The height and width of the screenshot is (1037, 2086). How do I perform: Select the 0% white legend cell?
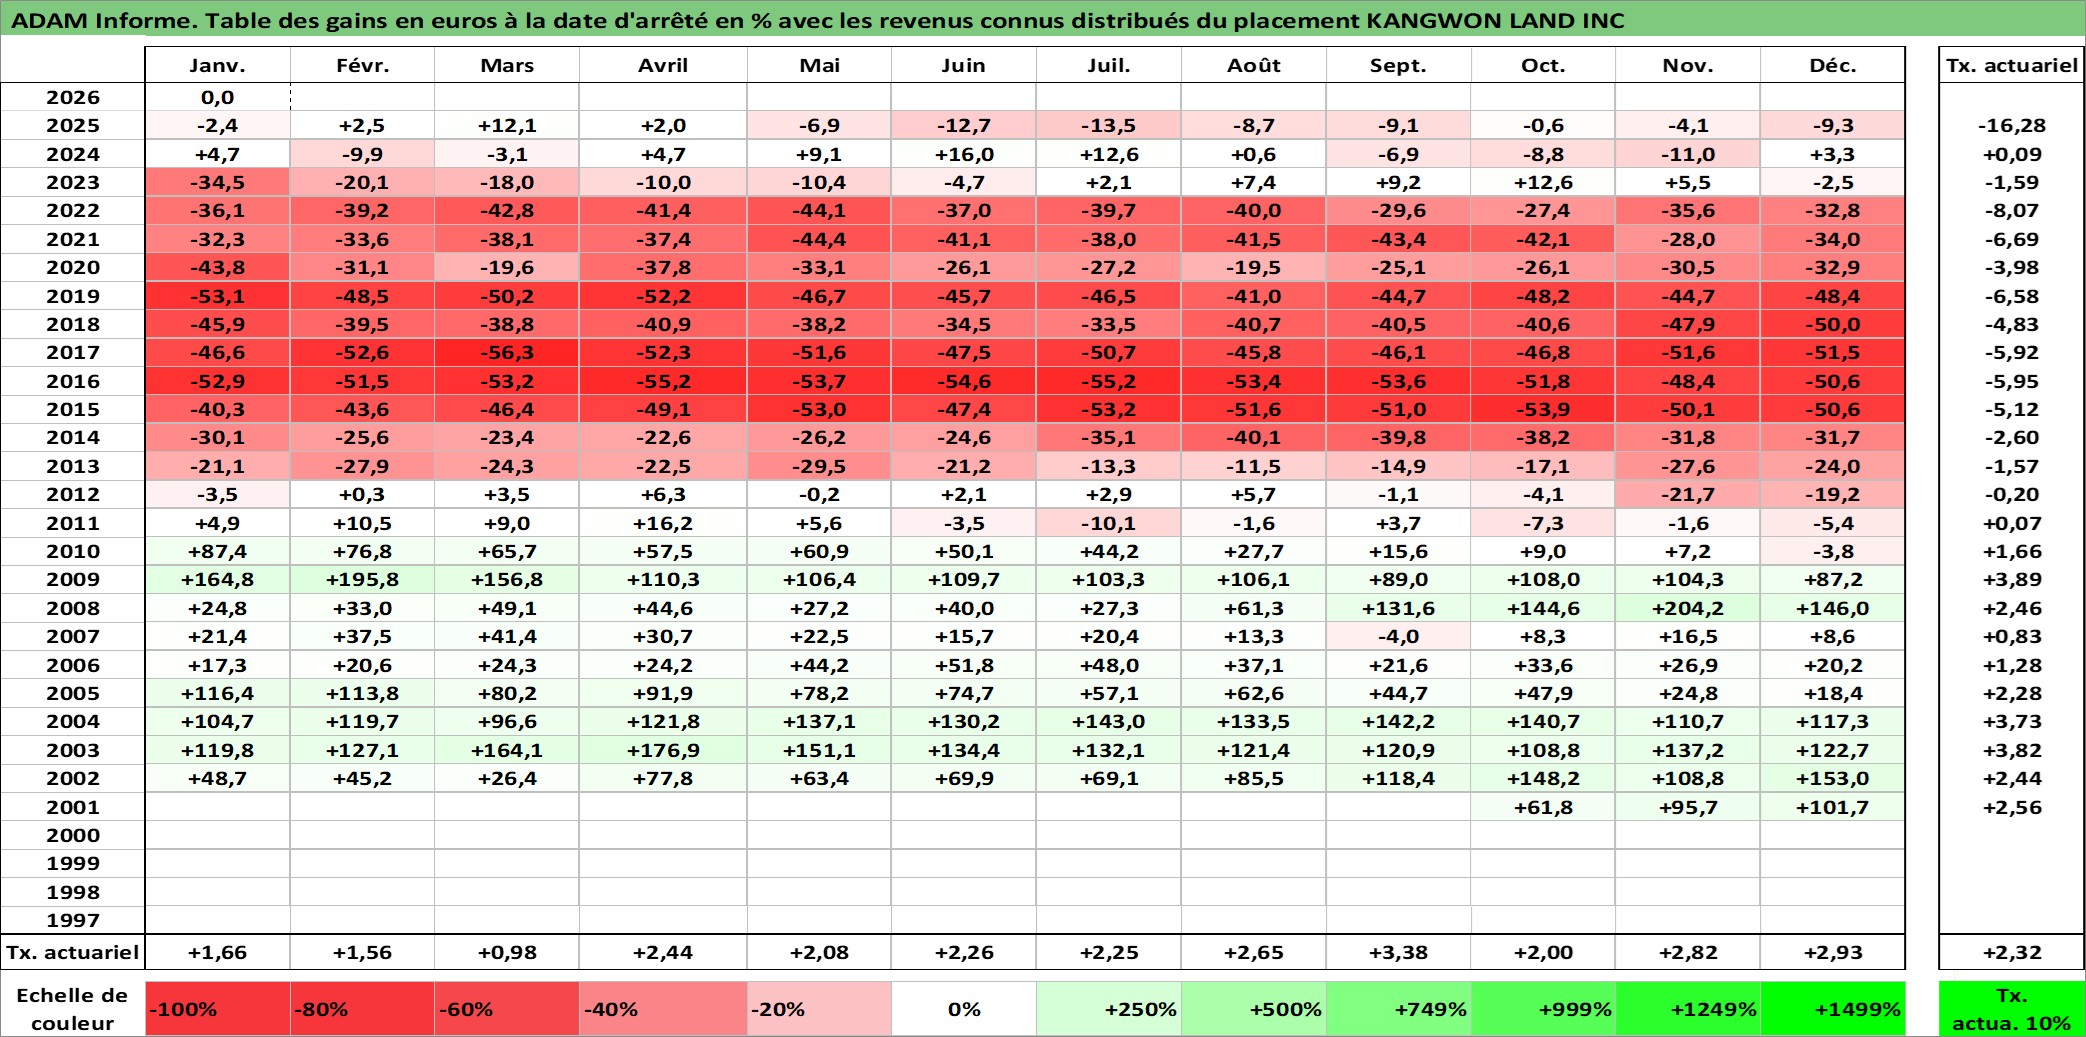coord(964,1009)
